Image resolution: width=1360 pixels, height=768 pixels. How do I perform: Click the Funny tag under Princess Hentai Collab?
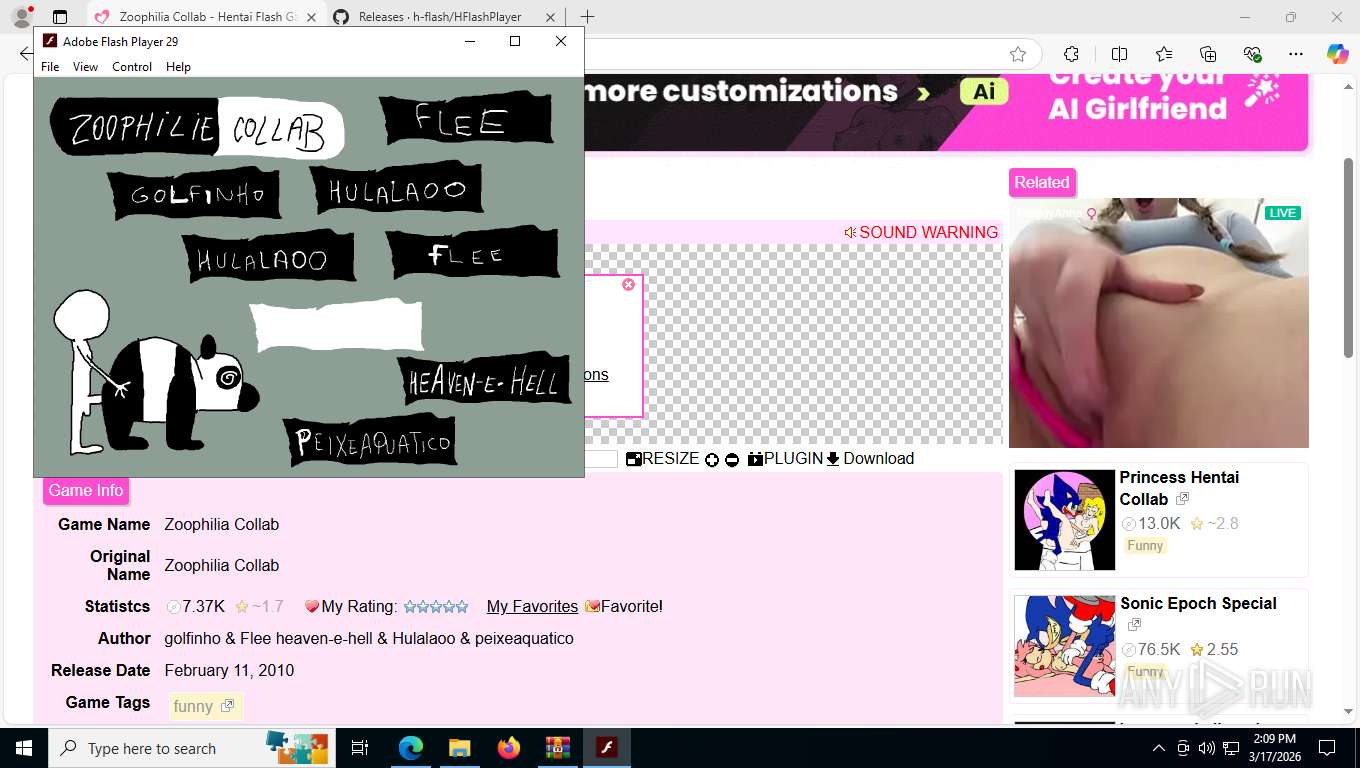tap(1145, 546)
